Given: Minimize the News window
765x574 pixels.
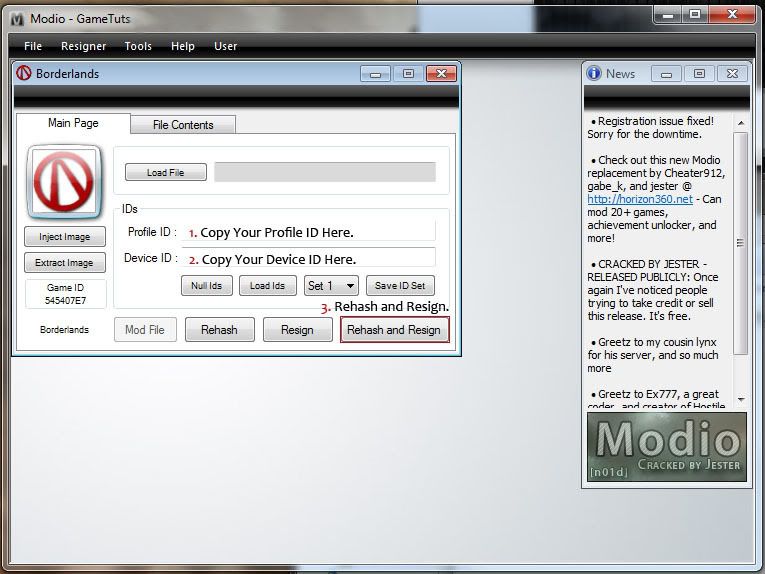Looking at the screenshot, I should click(x=666, y=74).
